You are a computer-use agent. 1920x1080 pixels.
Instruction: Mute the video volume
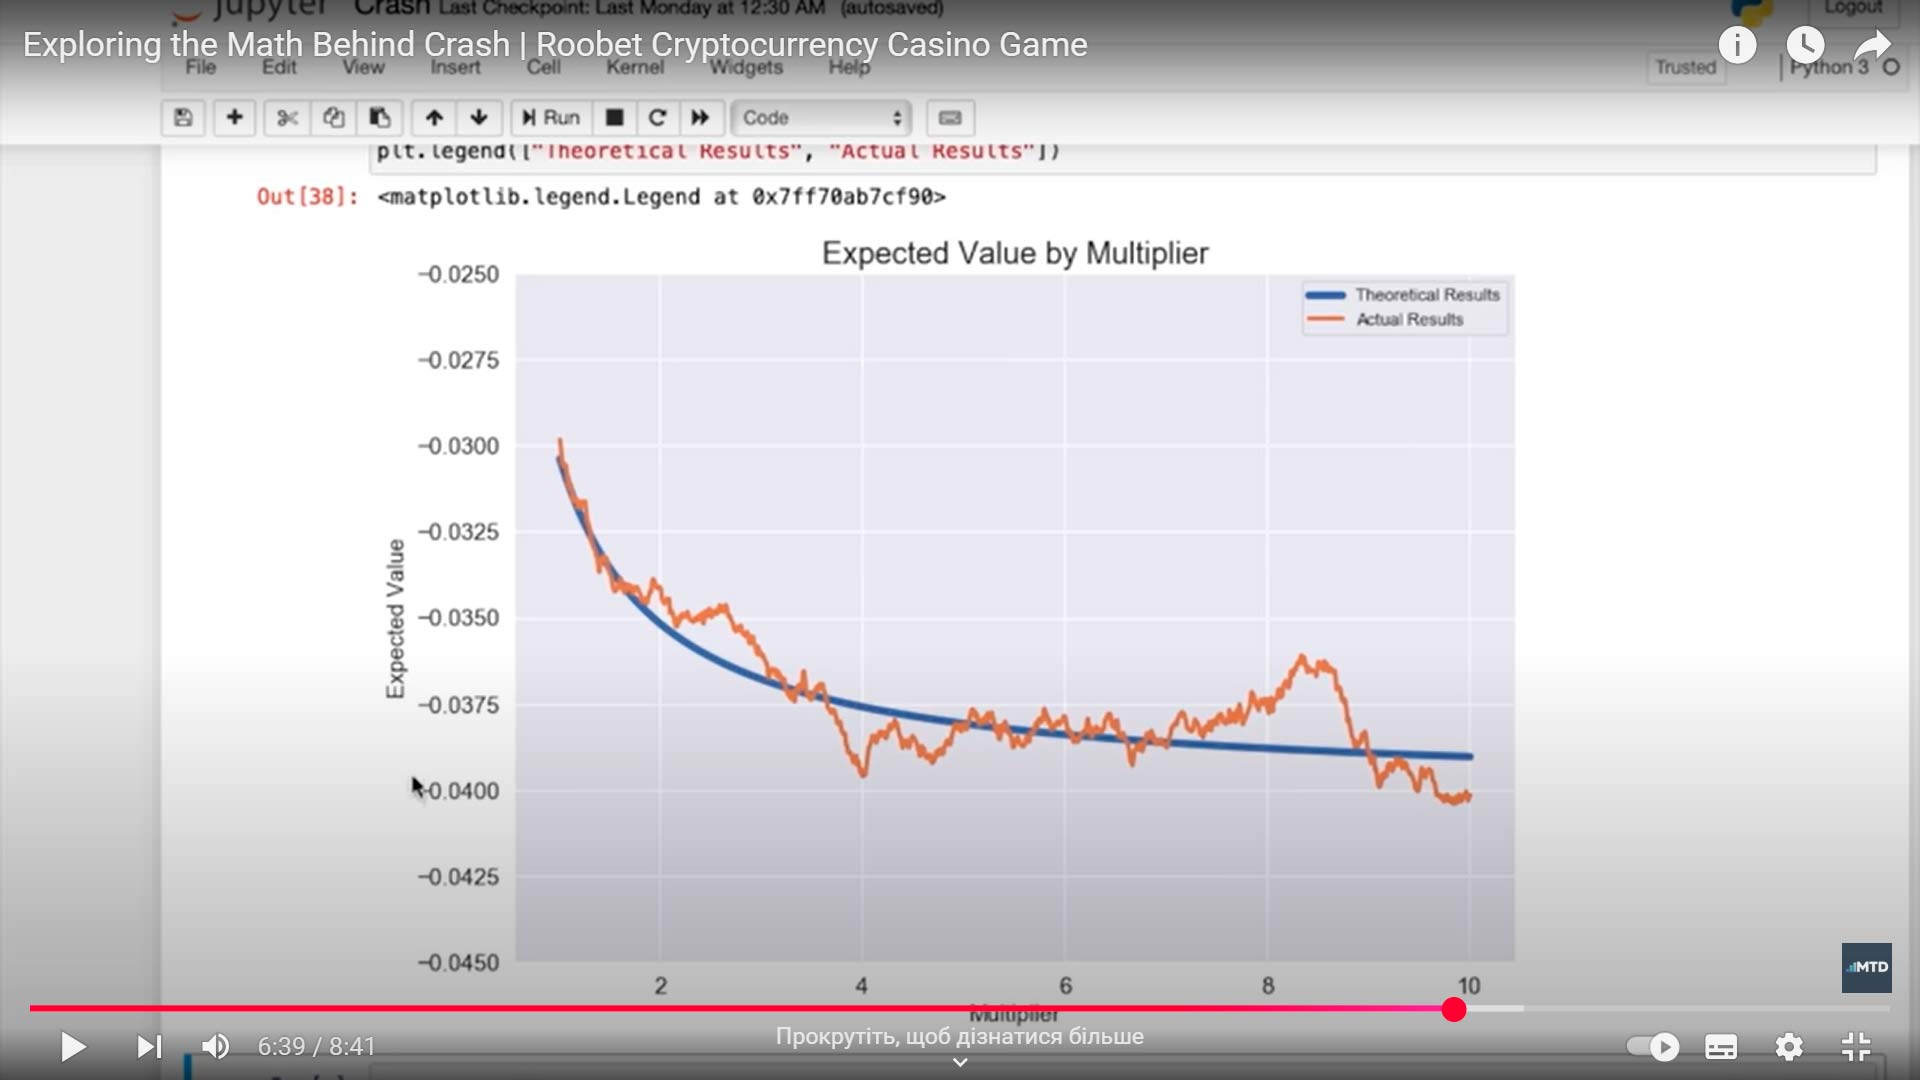[215, 1047]
